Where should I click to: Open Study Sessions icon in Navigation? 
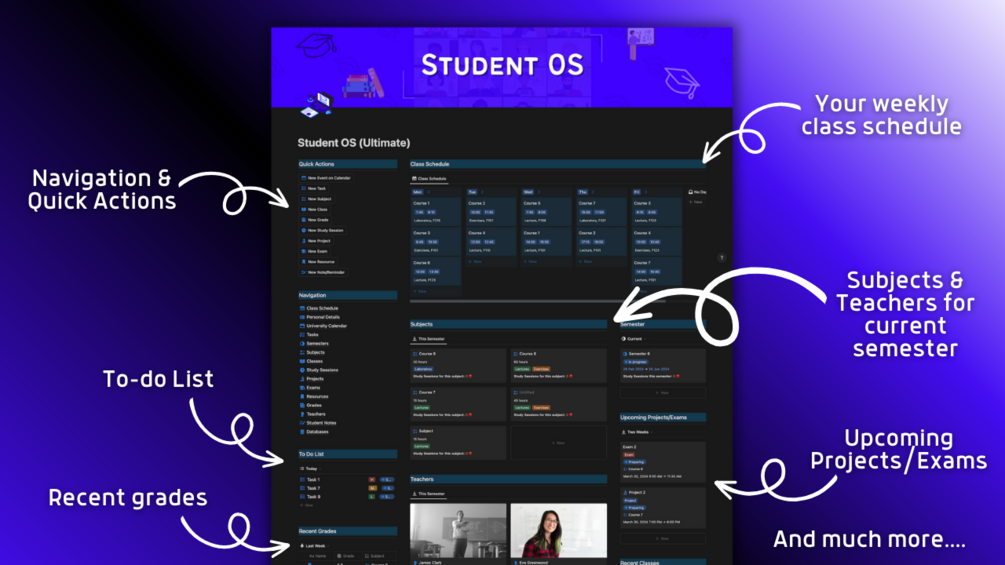303,370
